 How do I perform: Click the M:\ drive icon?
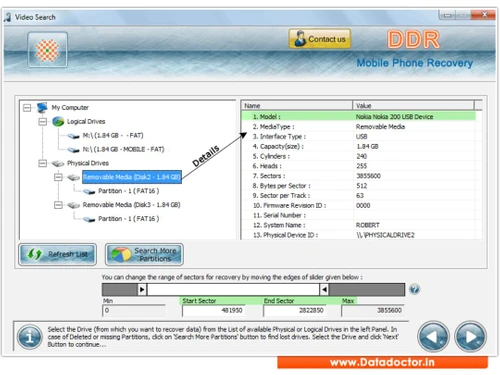click(x=73, y=136)
